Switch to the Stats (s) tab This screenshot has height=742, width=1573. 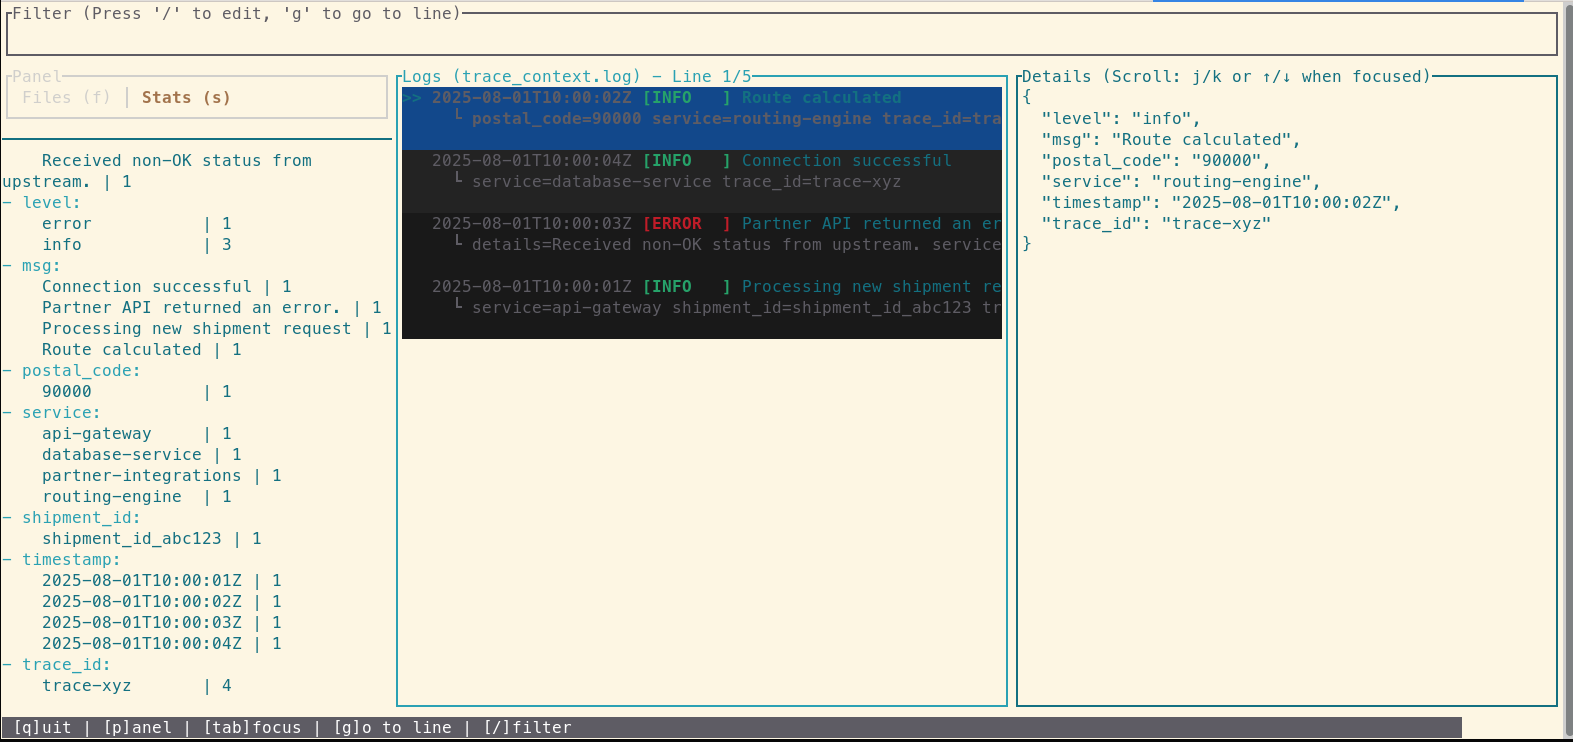[x=186, y=97]
